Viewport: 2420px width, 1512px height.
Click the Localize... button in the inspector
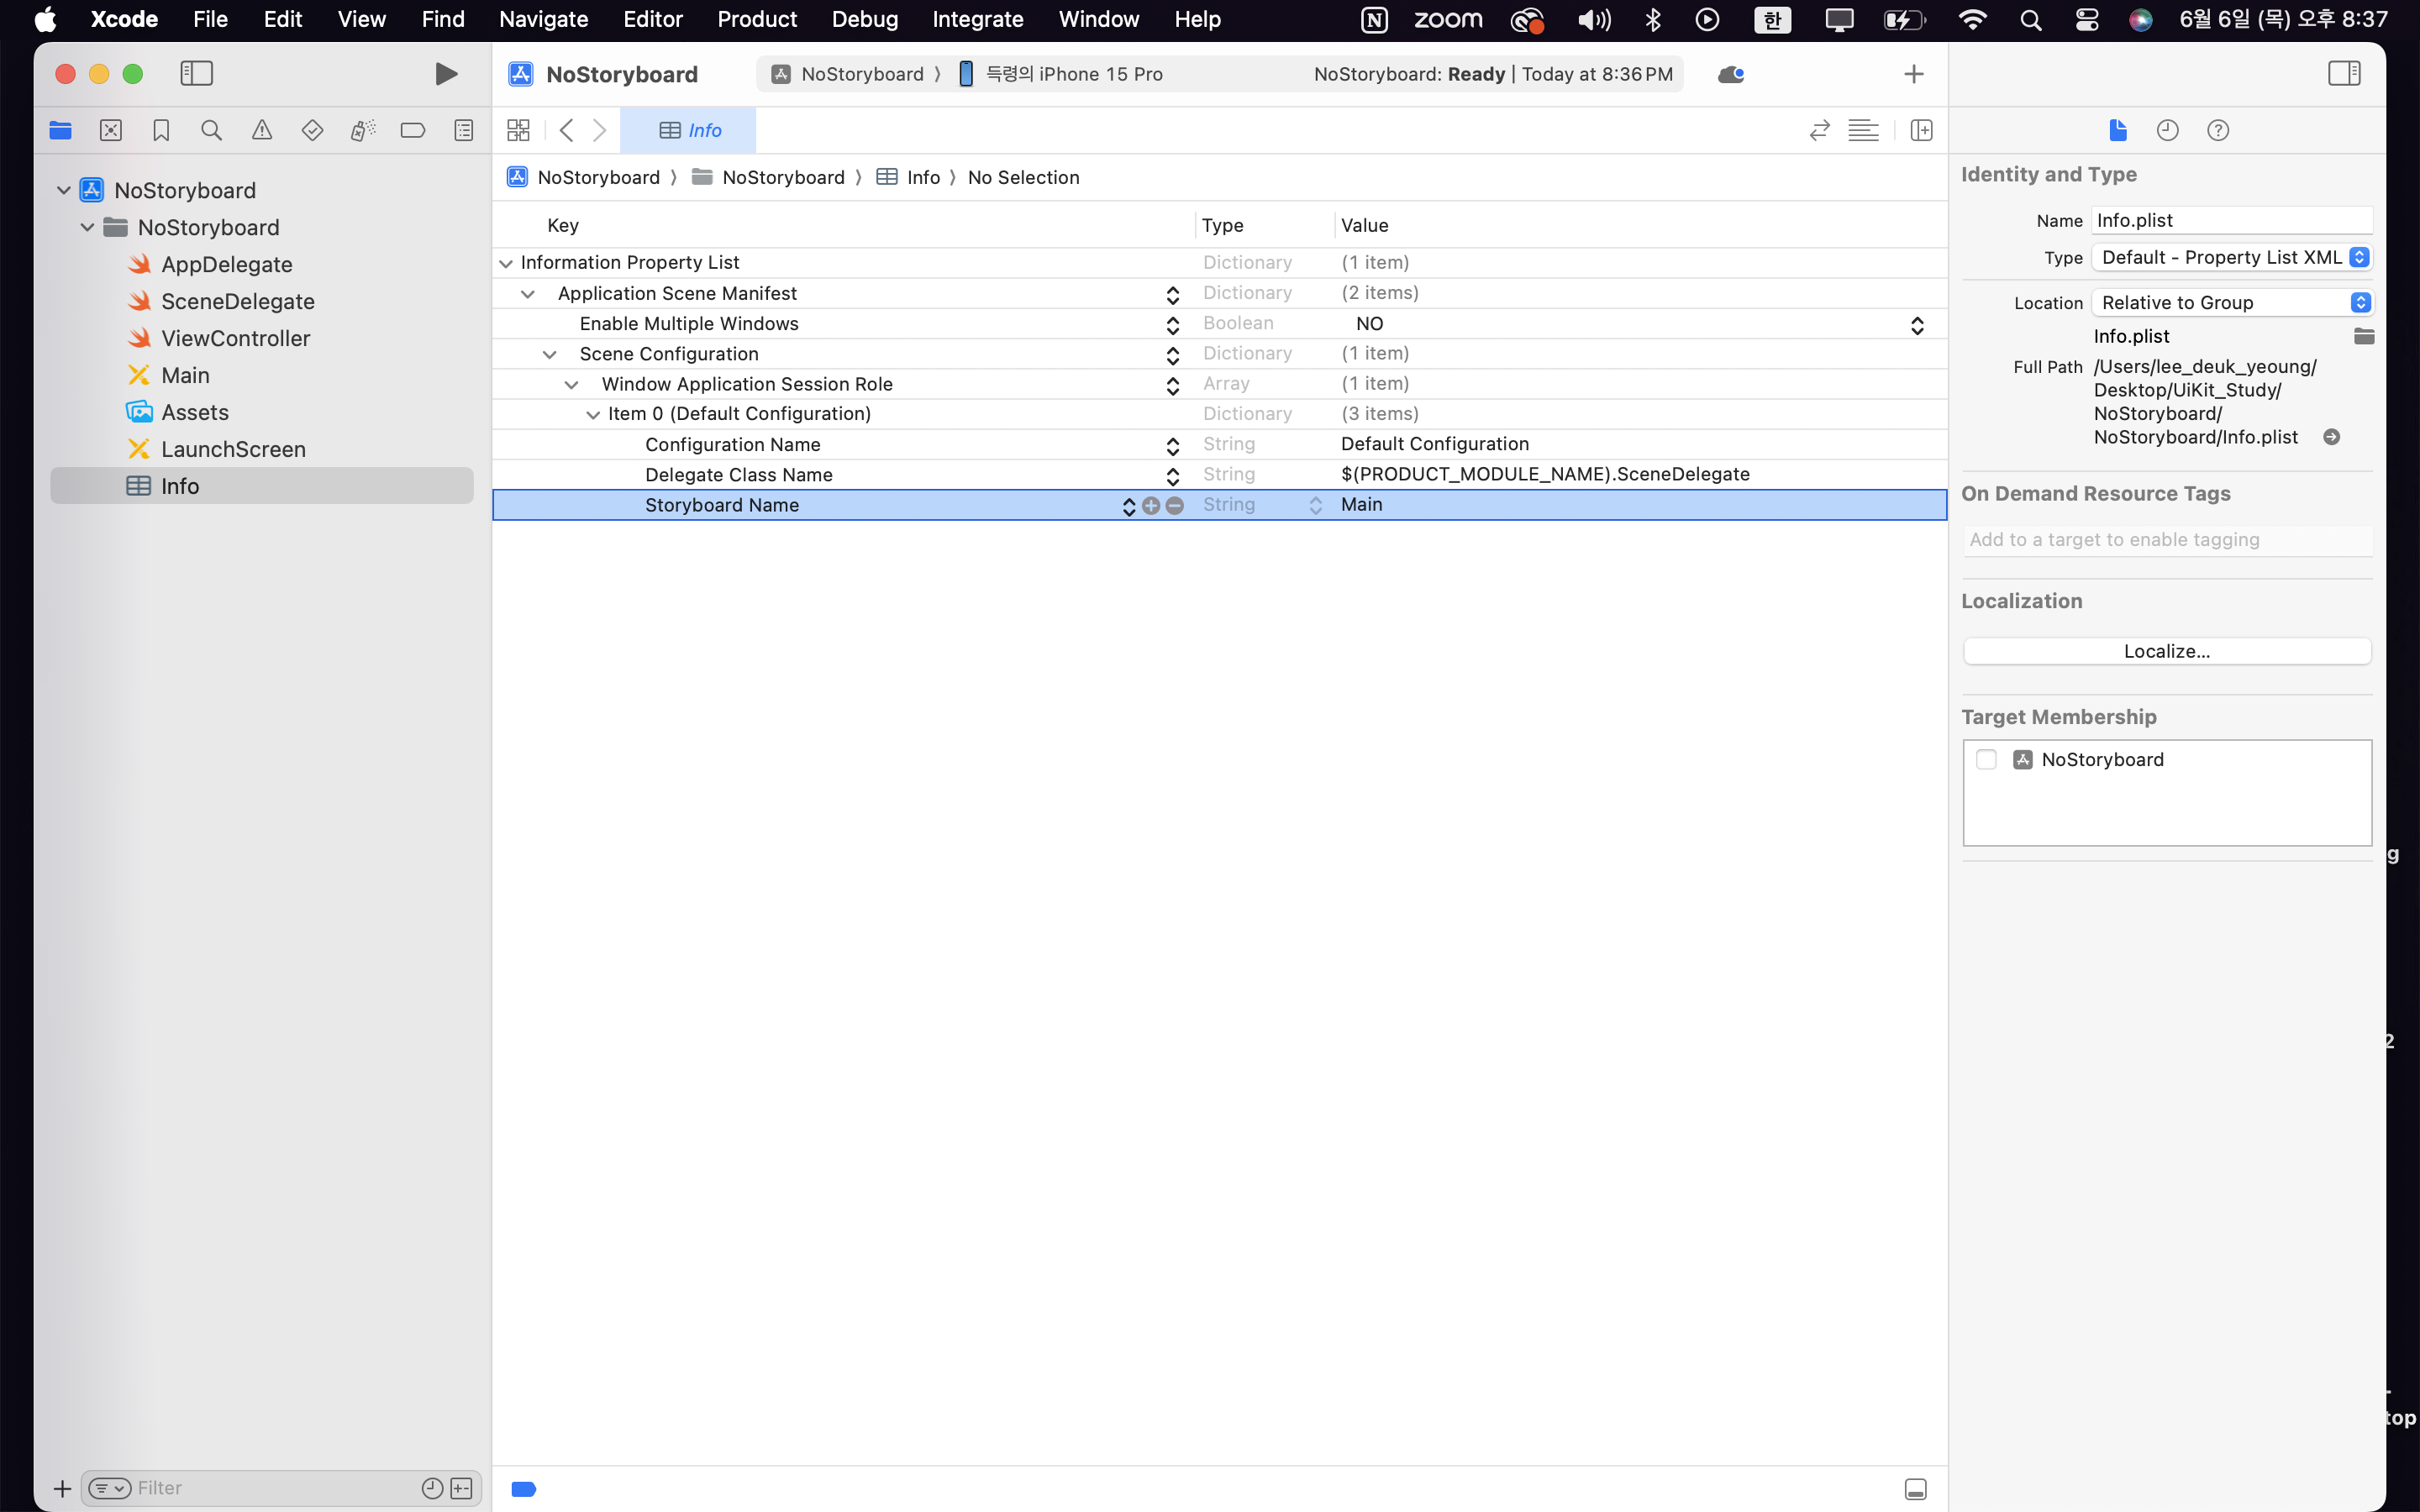click(2166, 650)
